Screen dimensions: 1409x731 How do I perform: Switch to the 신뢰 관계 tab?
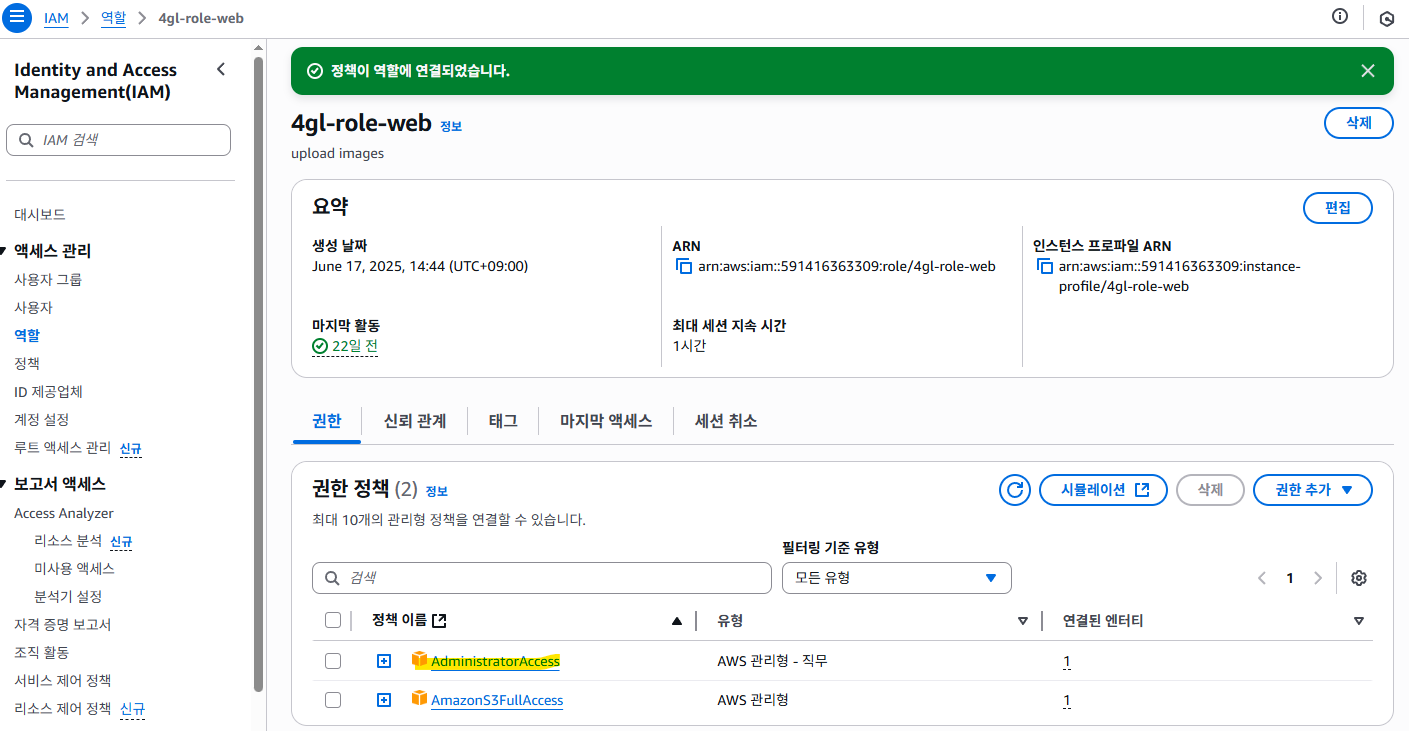click(x=414, y=421)
